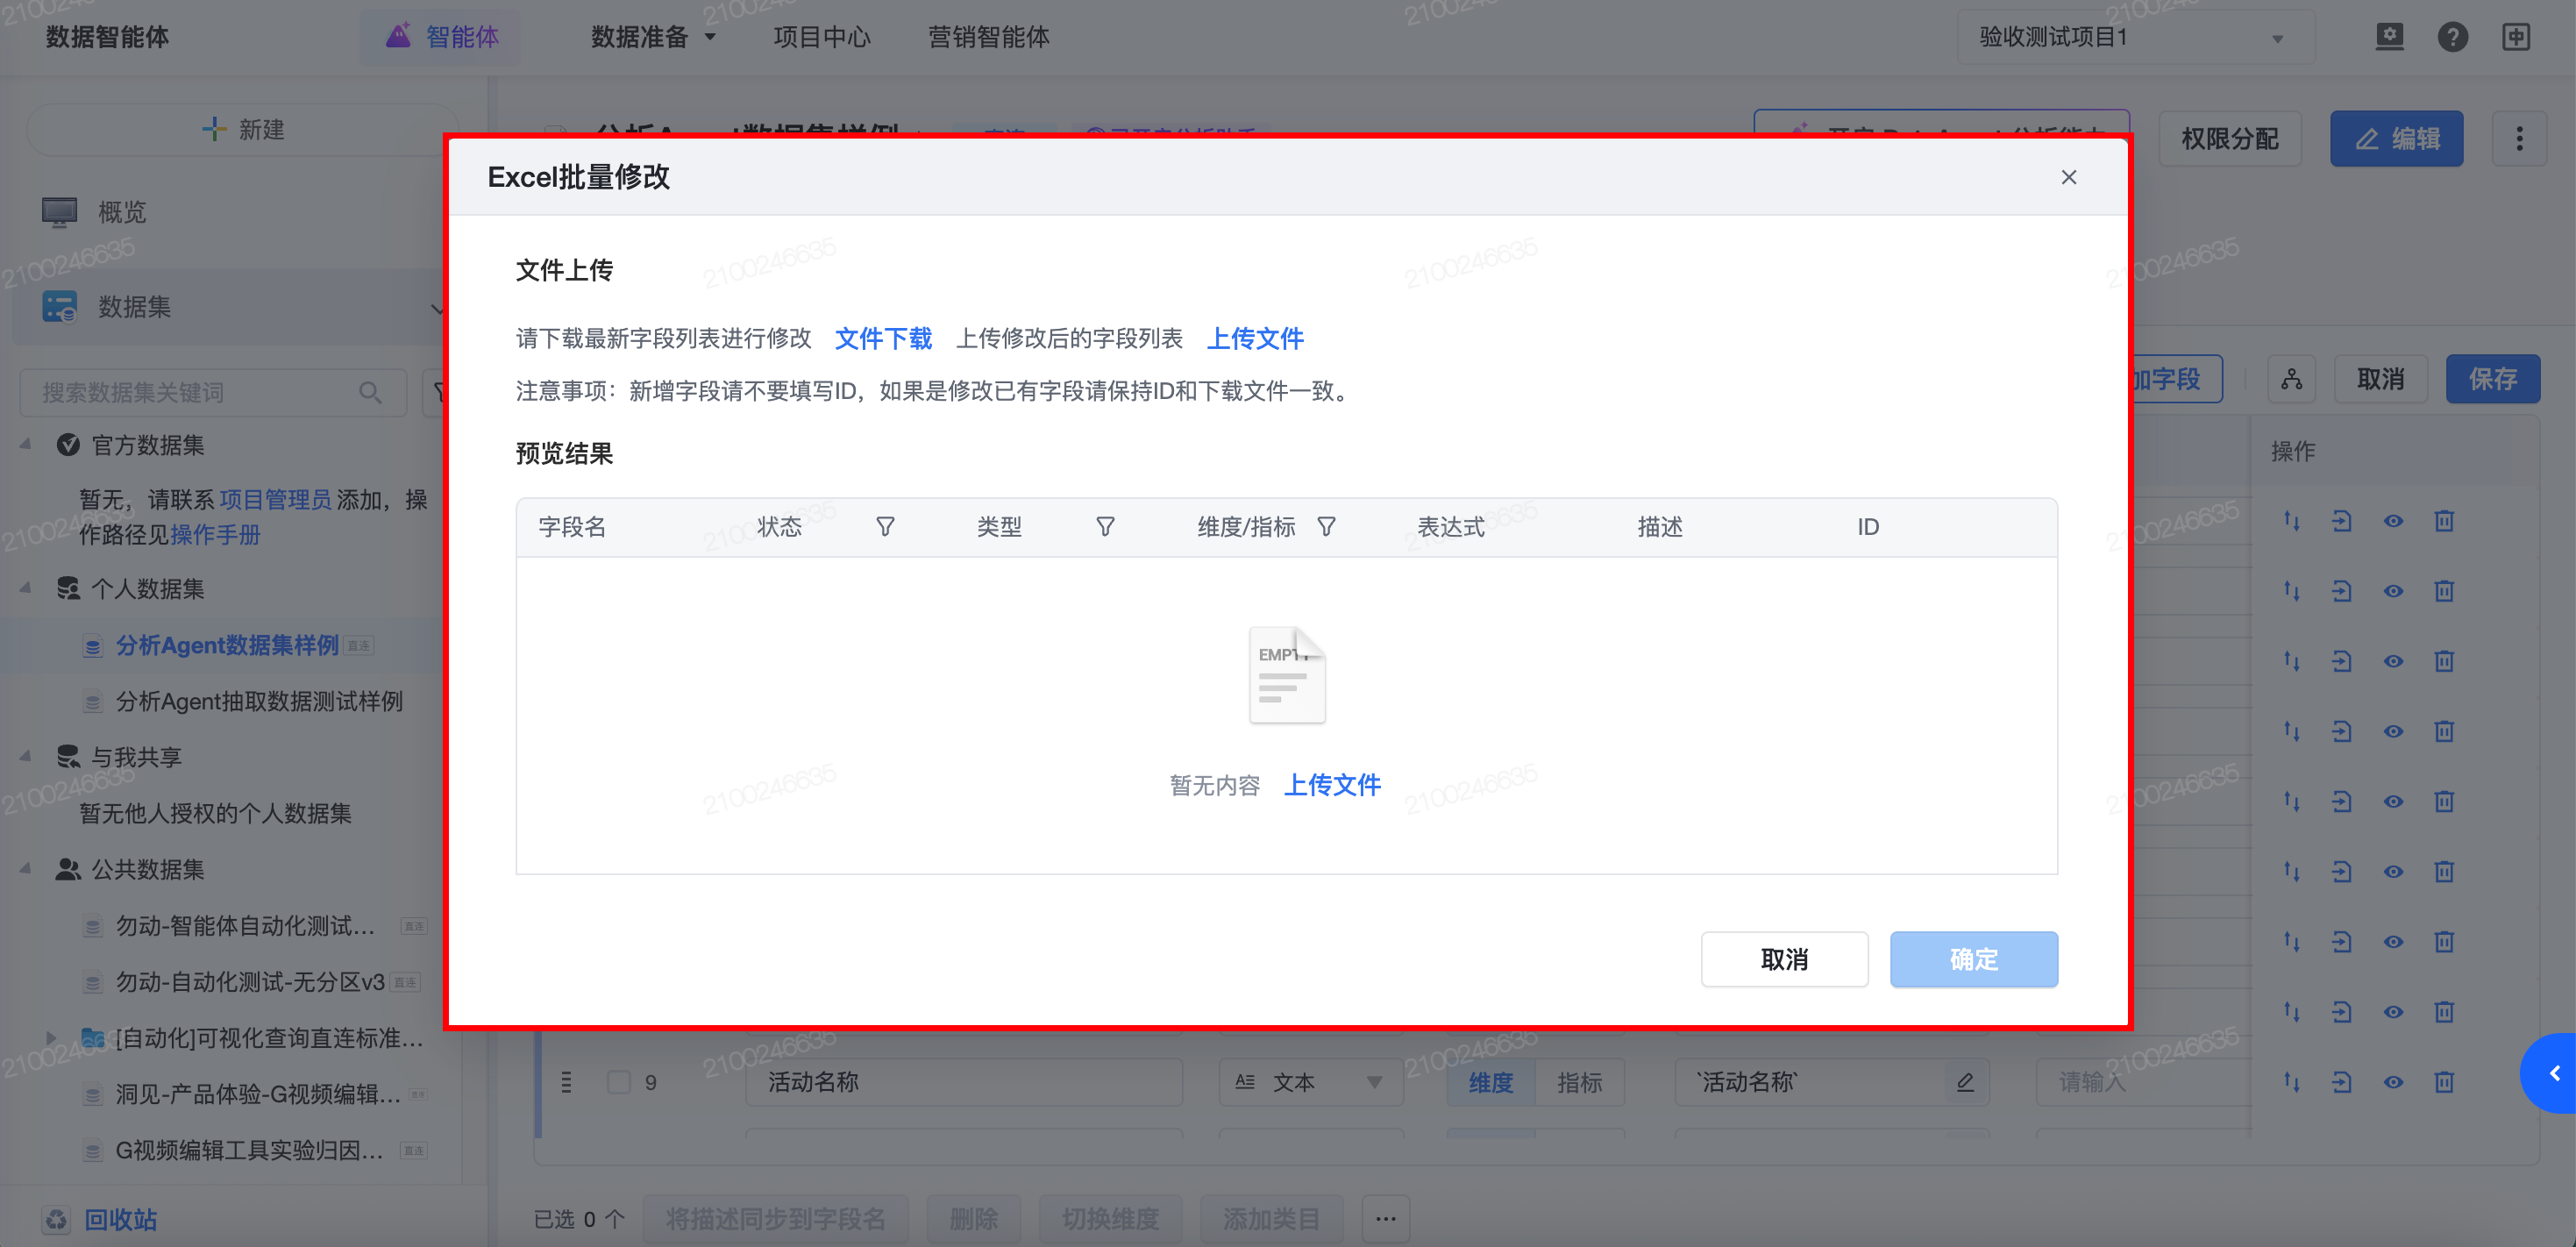The height and width of the screenshot is (1247, 2576).
Task: Click the 搜索数据集关键词 search field
Action: click(200, 393)
